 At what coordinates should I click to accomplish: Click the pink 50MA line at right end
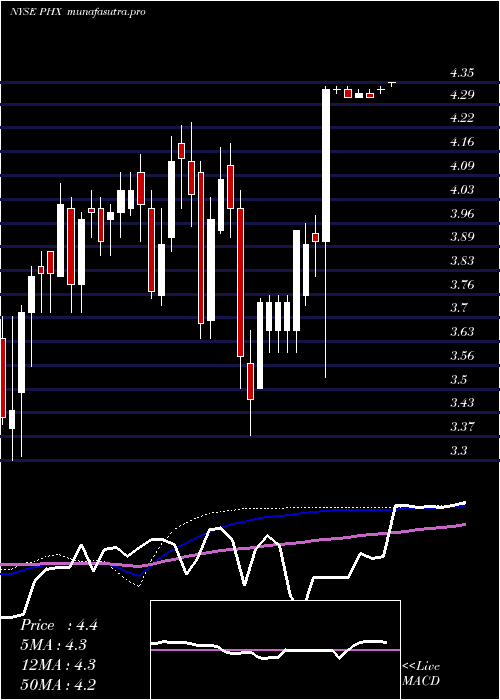coord(462,525)
